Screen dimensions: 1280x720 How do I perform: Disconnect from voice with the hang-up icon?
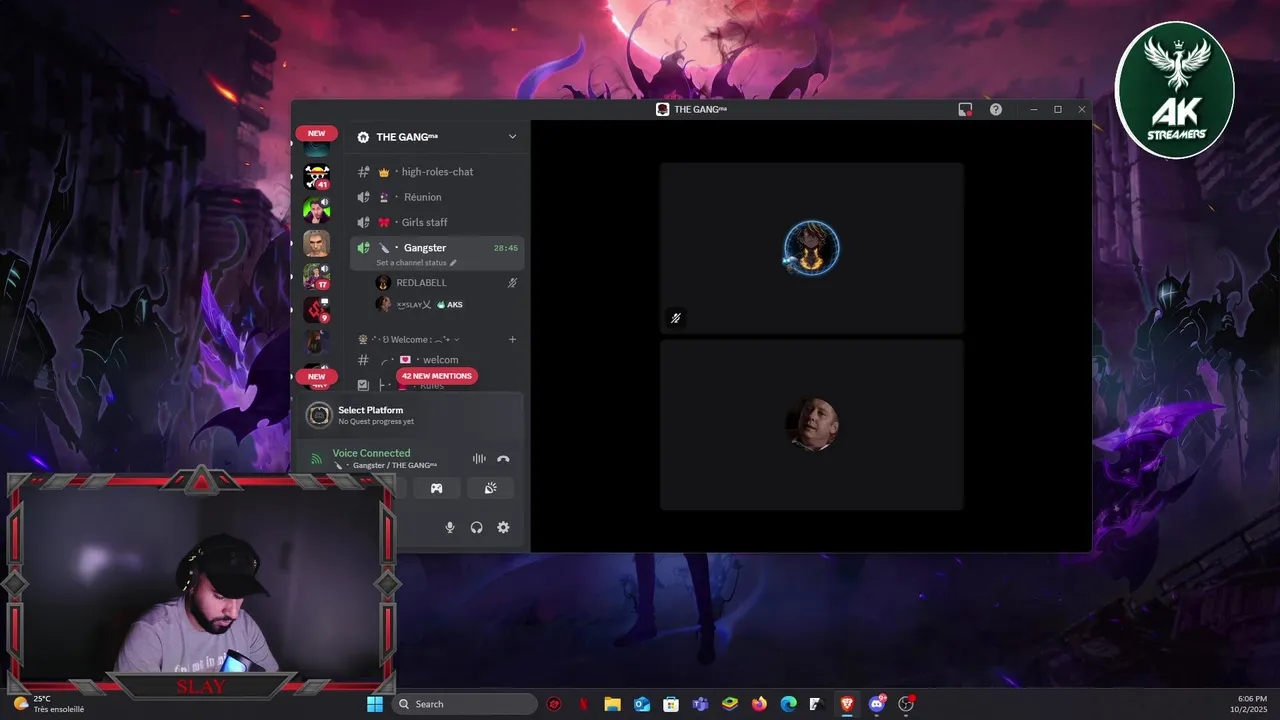(503, 459)
